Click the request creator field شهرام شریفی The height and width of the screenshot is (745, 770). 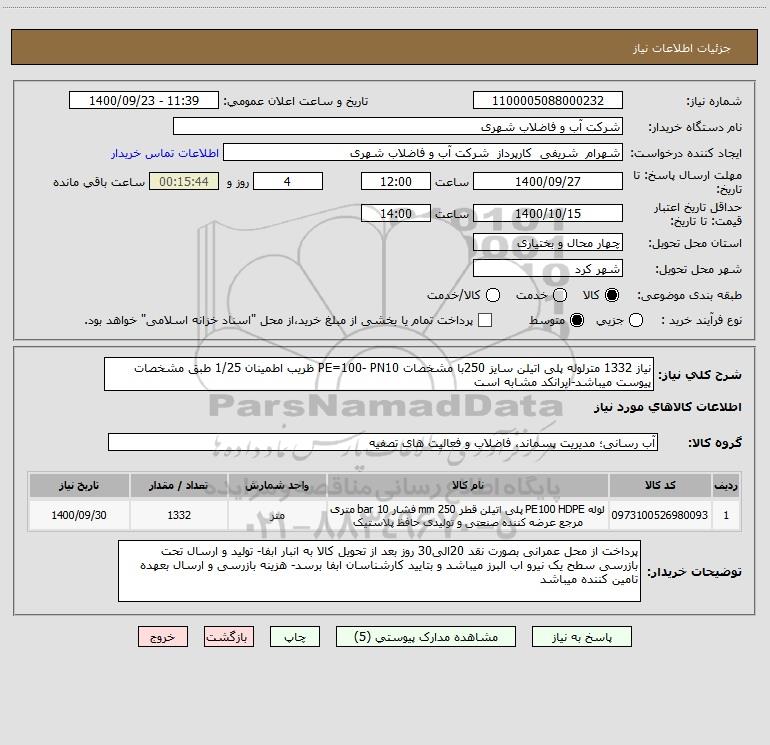point(423,153)
